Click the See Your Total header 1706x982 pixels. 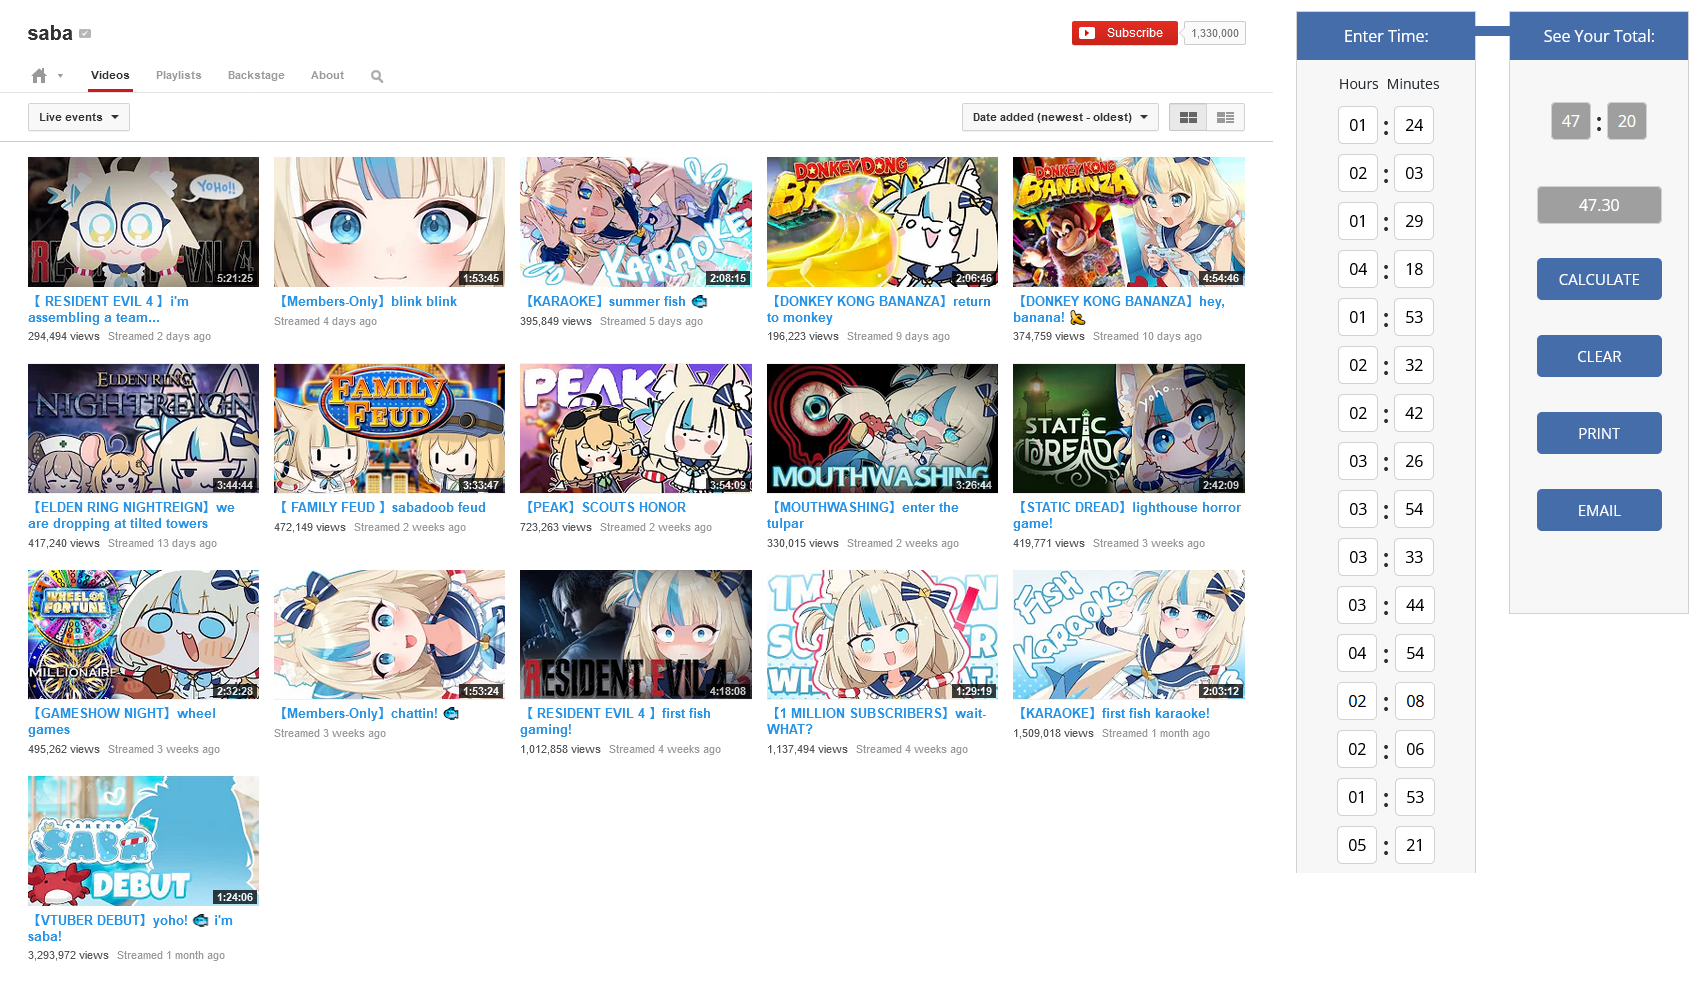1599,36
